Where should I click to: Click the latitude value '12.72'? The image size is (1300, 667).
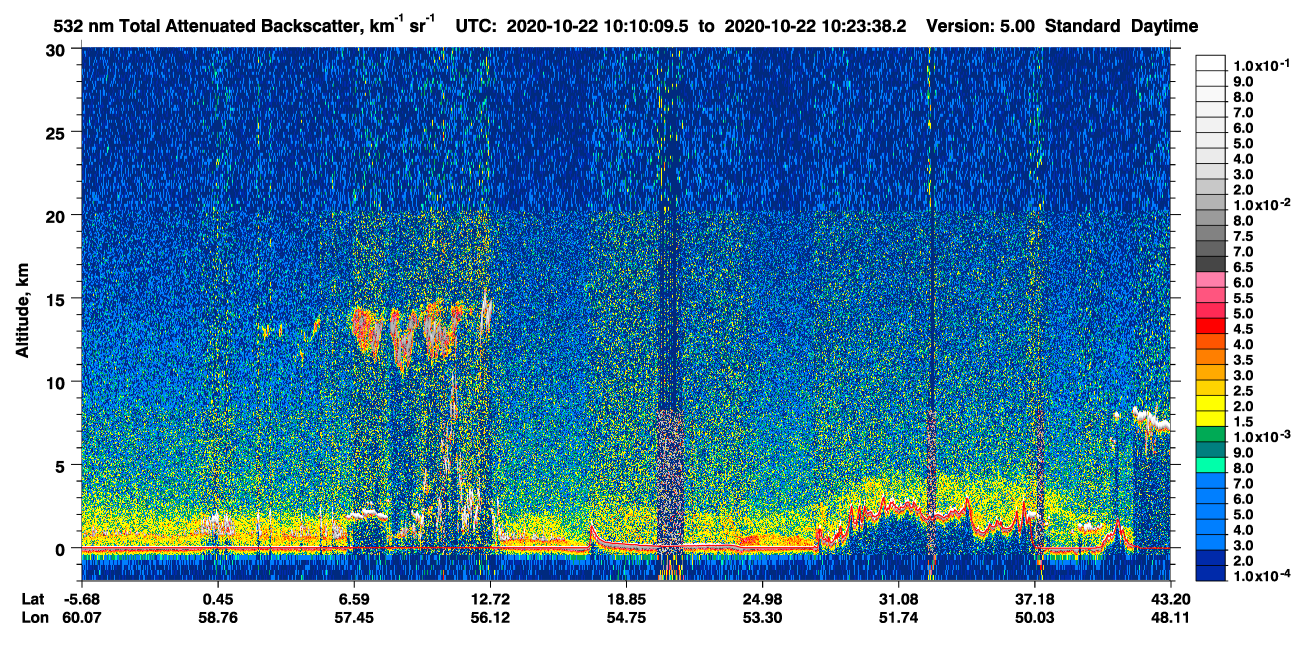pos(489,599)
